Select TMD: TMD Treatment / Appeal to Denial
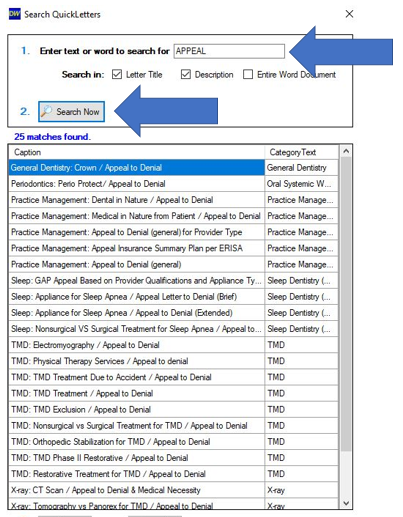This screenshot has width=403, height=517. click(x=137, y=393)
